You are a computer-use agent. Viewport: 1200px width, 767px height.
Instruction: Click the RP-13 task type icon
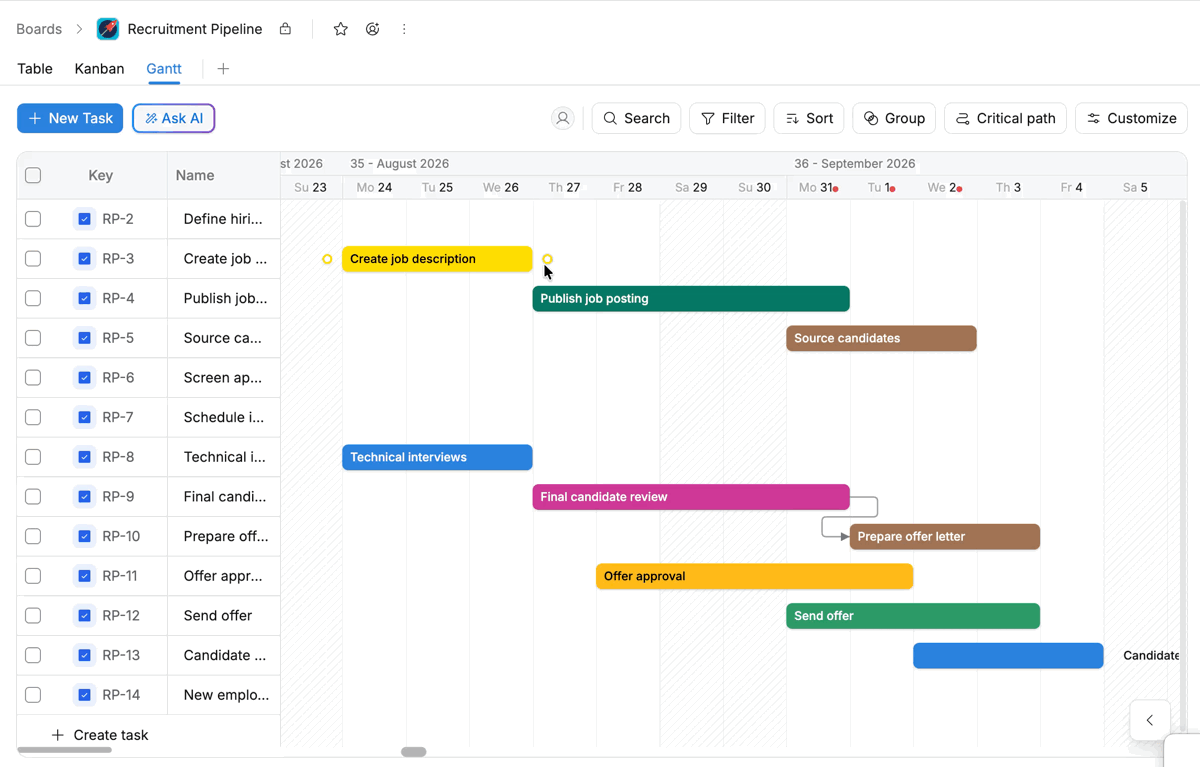84,655
